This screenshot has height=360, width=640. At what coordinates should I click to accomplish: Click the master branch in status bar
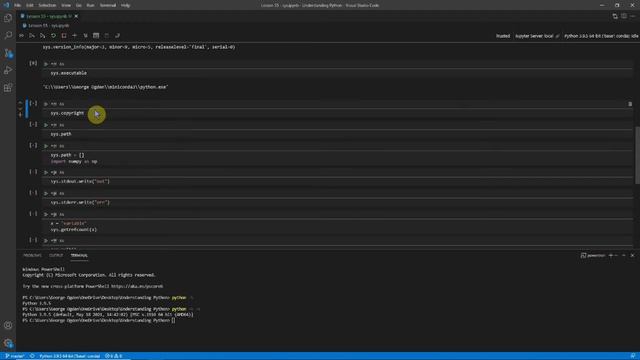click(14, 356)
